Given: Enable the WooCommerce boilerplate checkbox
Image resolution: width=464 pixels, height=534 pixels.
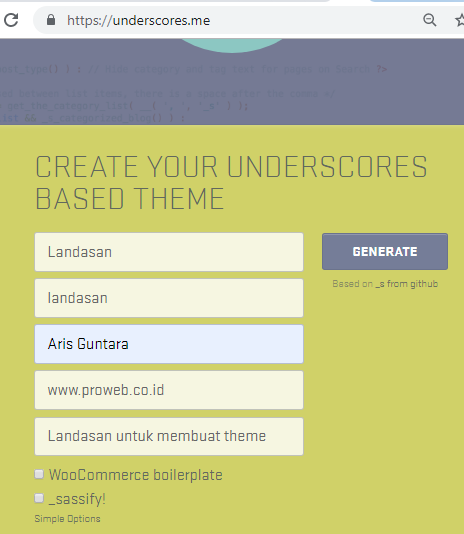Looking at the screenshot, I should pyautogui.click(x=39, y=474).
